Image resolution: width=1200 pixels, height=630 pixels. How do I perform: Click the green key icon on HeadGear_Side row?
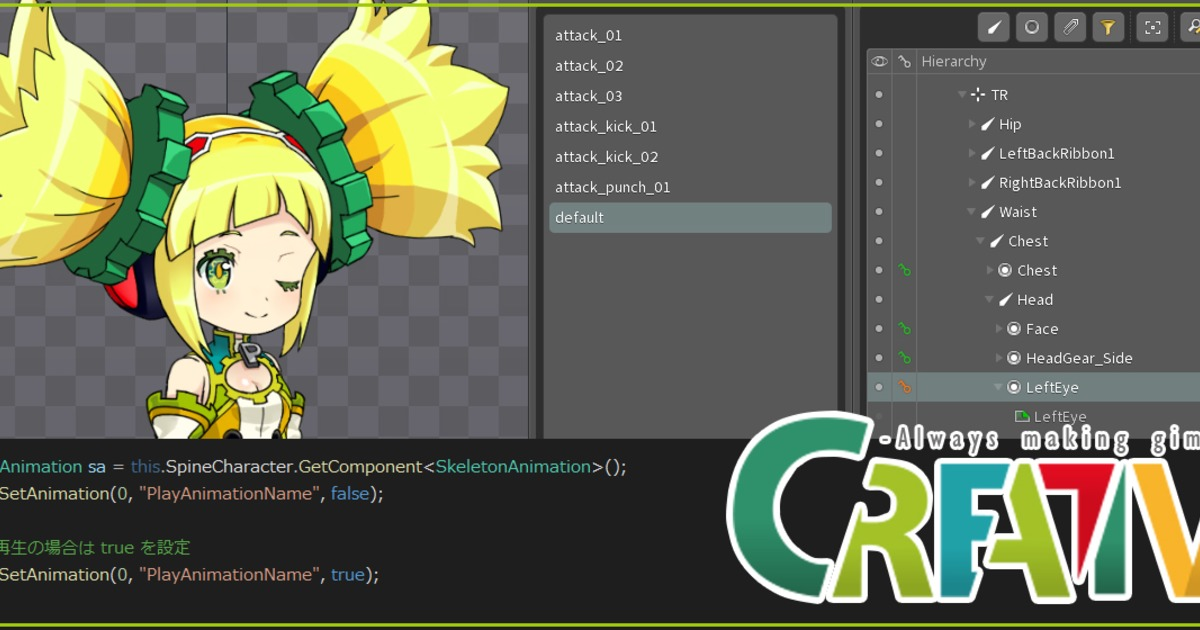[905, 358]
